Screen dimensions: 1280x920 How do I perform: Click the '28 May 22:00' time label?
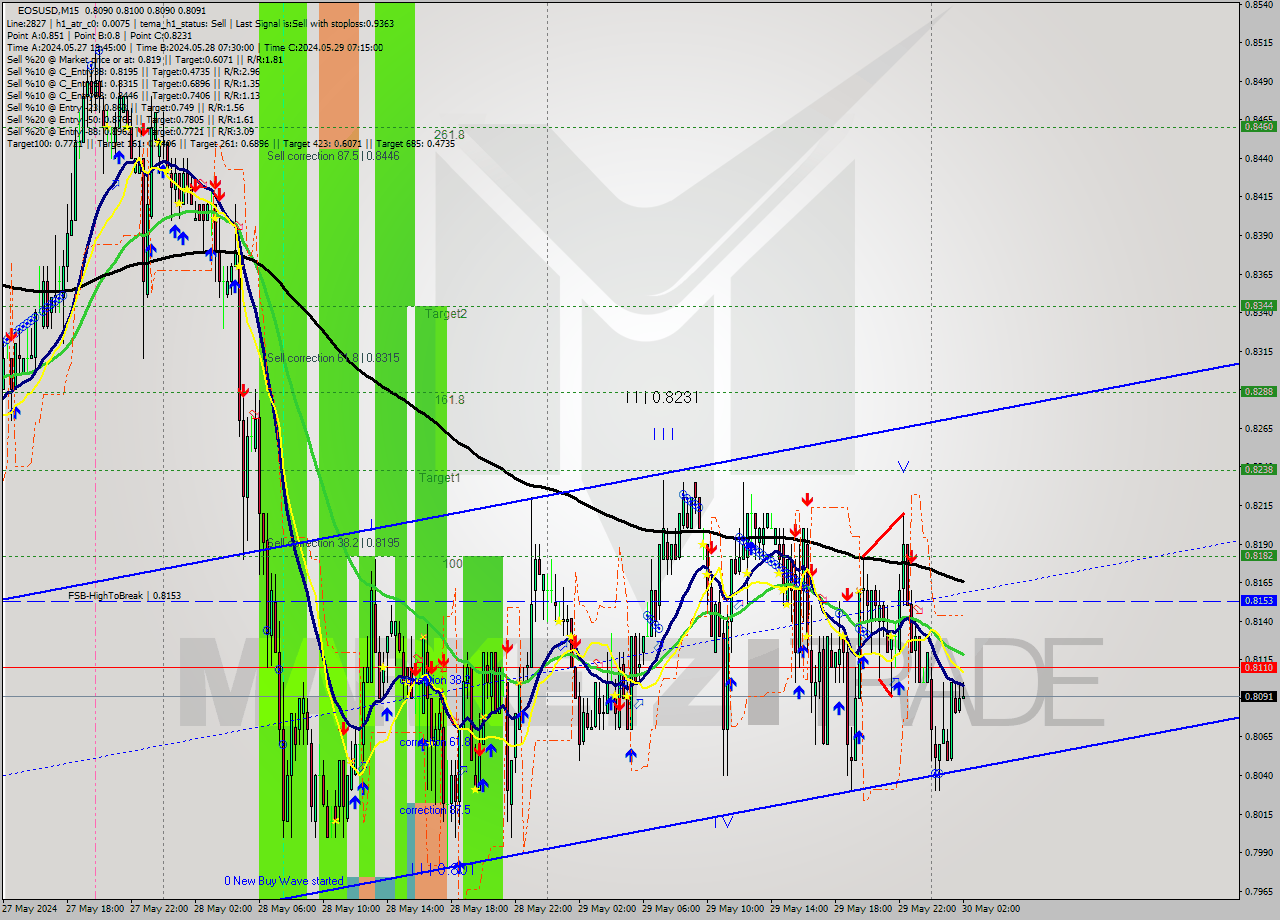pyautogui.click(x=544, y=909)
